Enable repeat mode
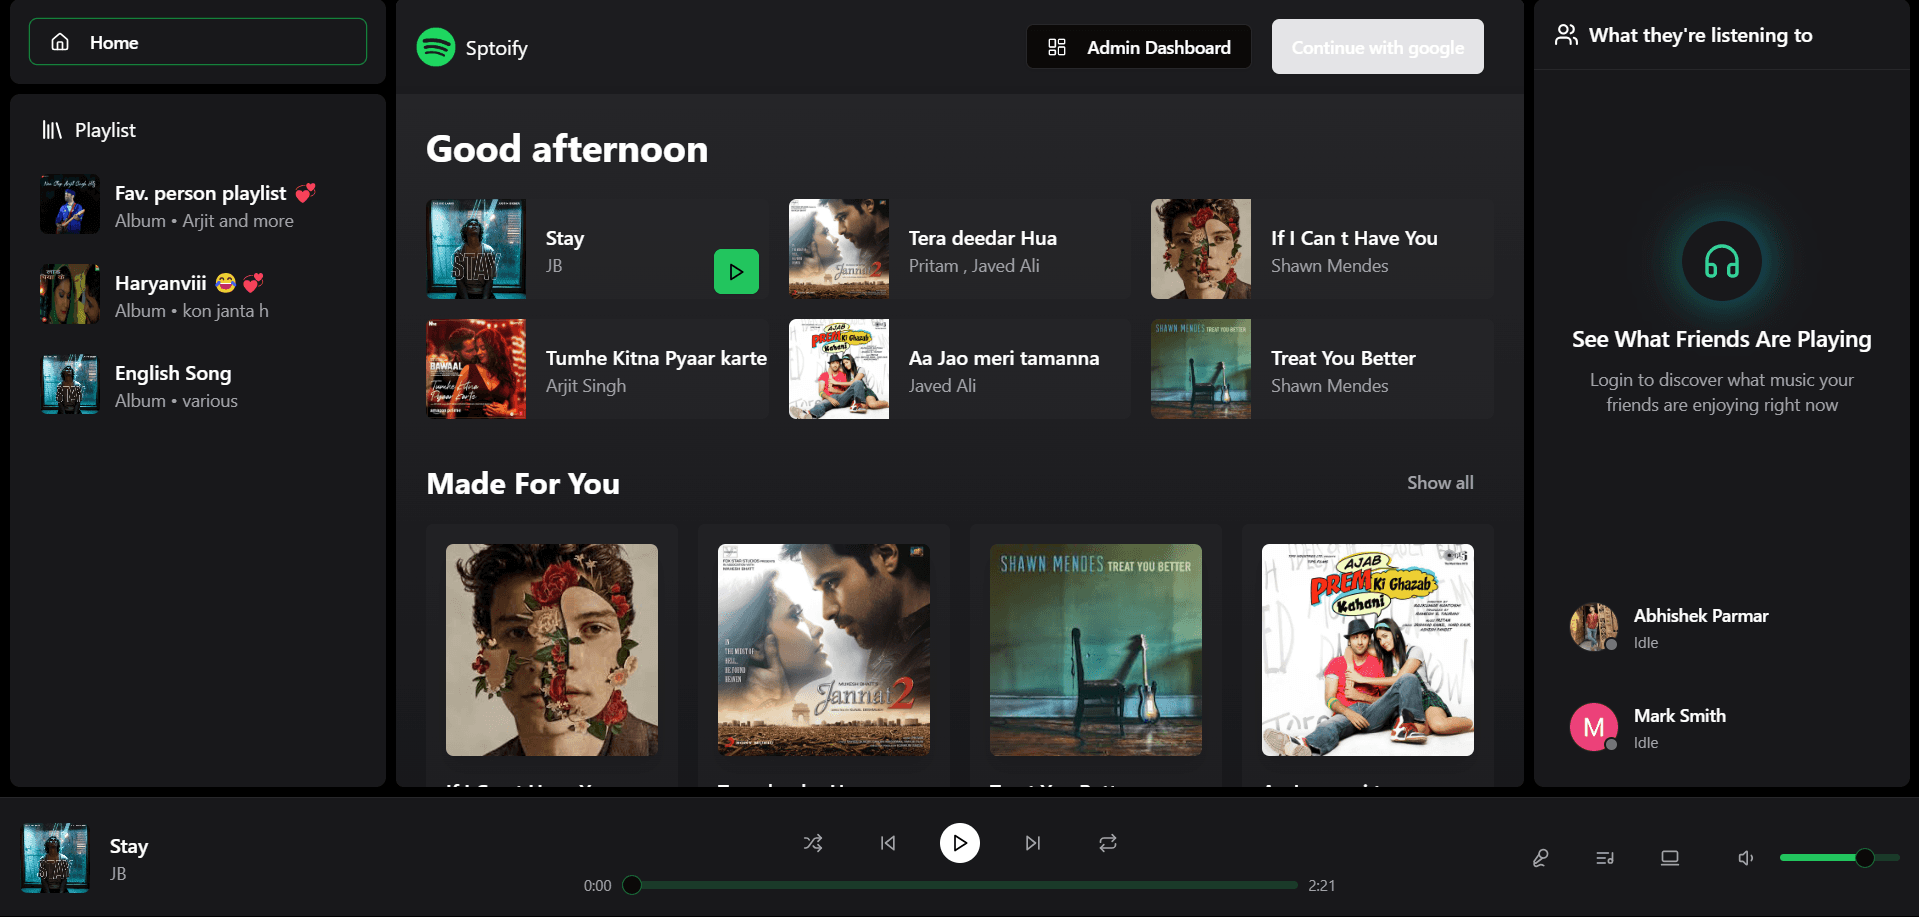Screen dimensions: 1919x917 [x=1107, y=843]
